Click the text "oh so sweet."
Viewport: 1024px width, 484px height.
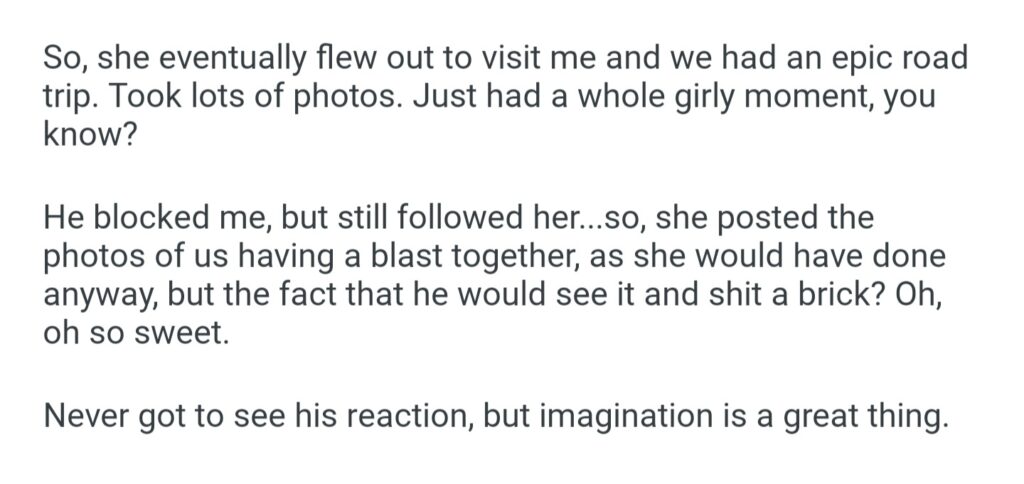click(x=136, y=333)
